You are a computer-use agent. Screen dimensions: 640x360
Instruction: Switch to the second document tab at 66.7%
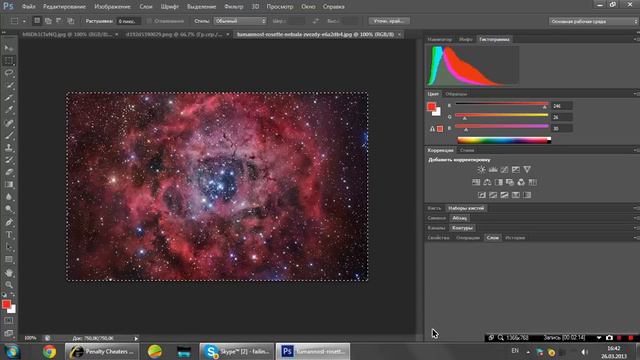(x=174, y=35)
